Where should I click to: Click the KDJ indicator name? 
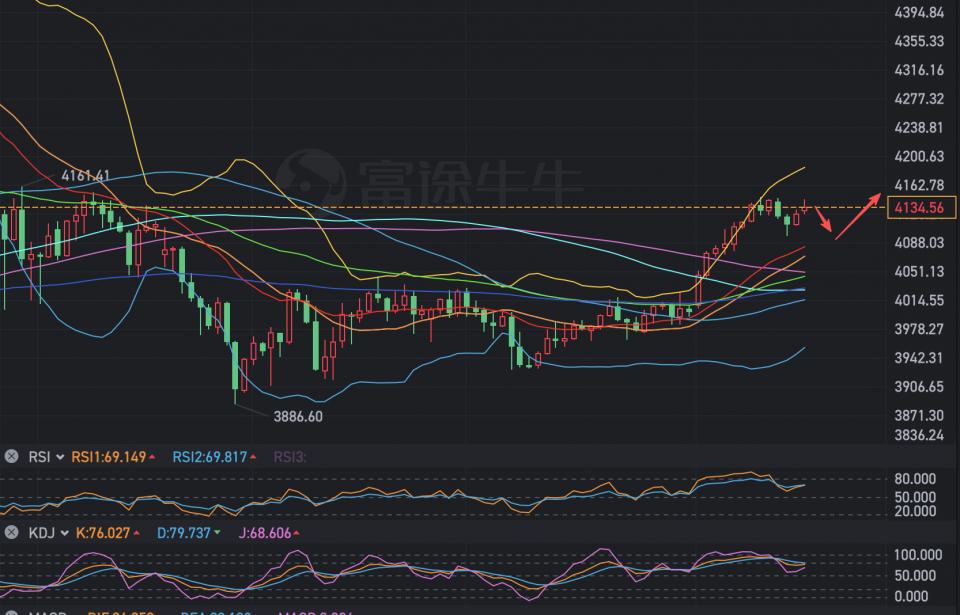[x=40, y=533]
